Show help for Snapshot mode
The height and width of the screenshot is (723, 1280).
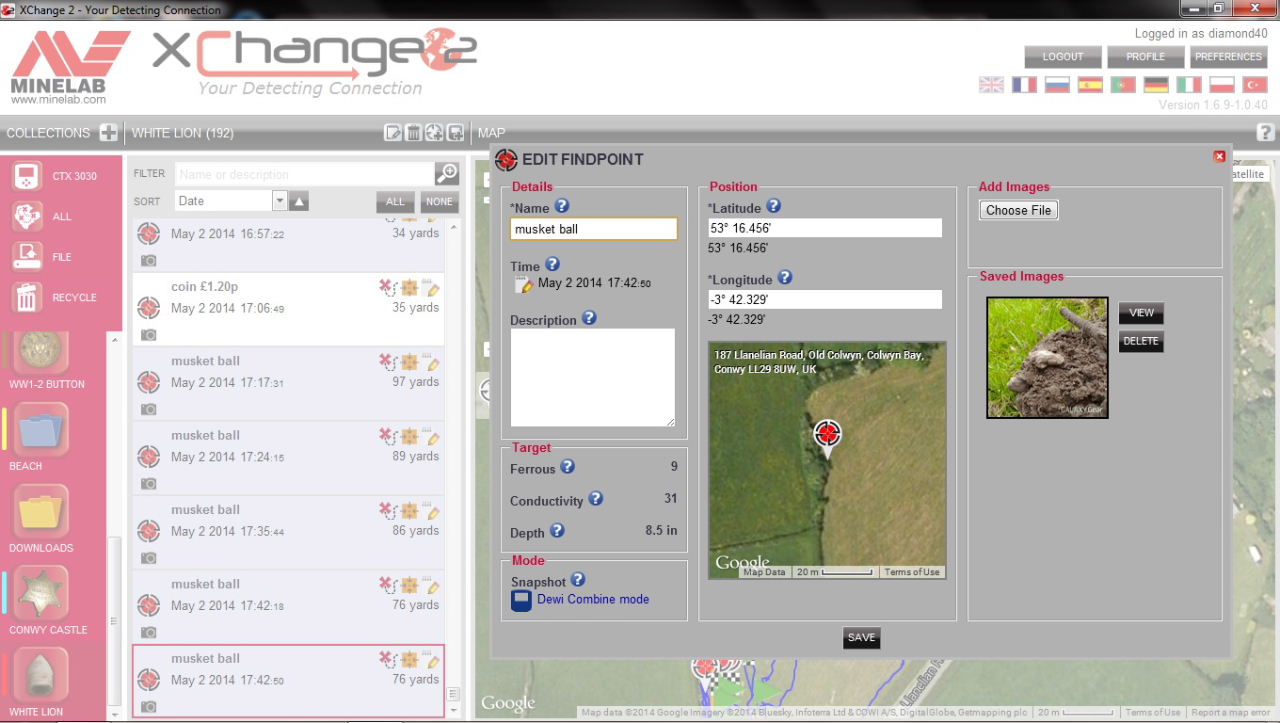click(x=577, y=580)
